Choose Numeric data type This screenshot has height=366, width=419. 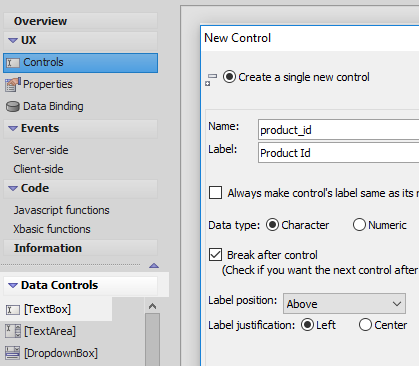359,225
